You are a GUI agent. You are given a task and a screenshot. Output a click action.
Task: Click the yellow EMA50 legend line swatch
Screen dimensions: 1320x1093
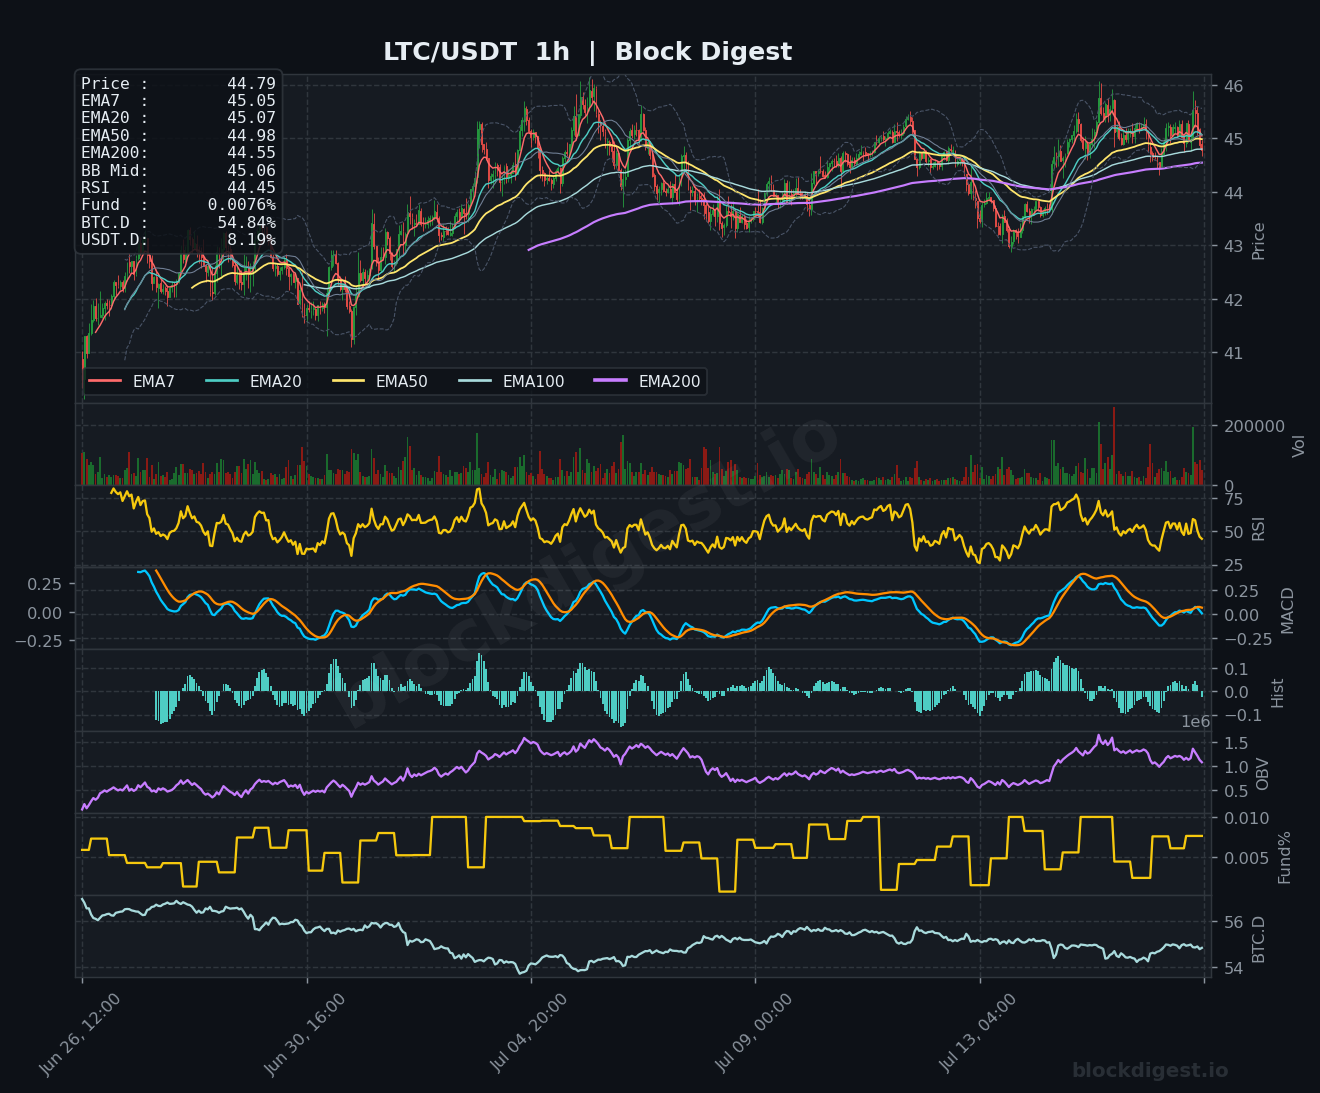(x=348, y=381)
